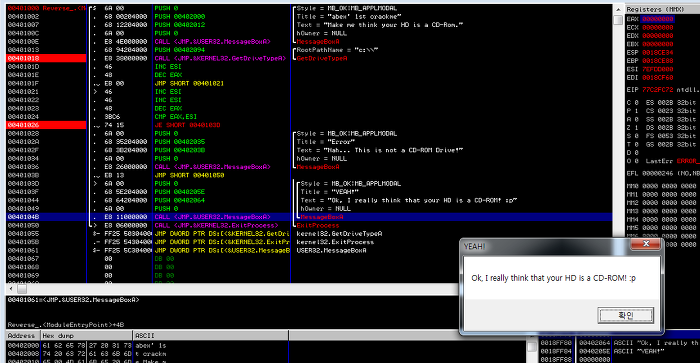Click the JE SHORT 0040103D instruction
700x363 pixels.
pos(188,125)
